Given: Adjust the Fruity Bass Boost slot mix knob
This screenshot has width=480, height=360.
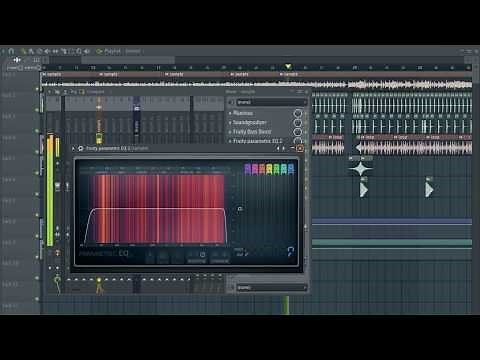Looking at the screenshot, I should pyautogui.click(x=297, y=132).
